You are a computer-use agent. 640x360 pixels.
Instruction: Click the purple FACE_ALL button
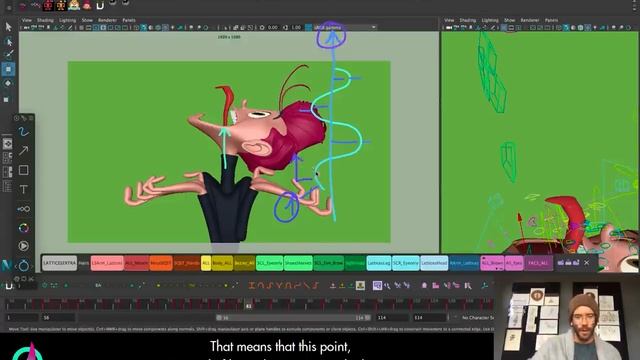pyautogui.click(x=538, y=263)
